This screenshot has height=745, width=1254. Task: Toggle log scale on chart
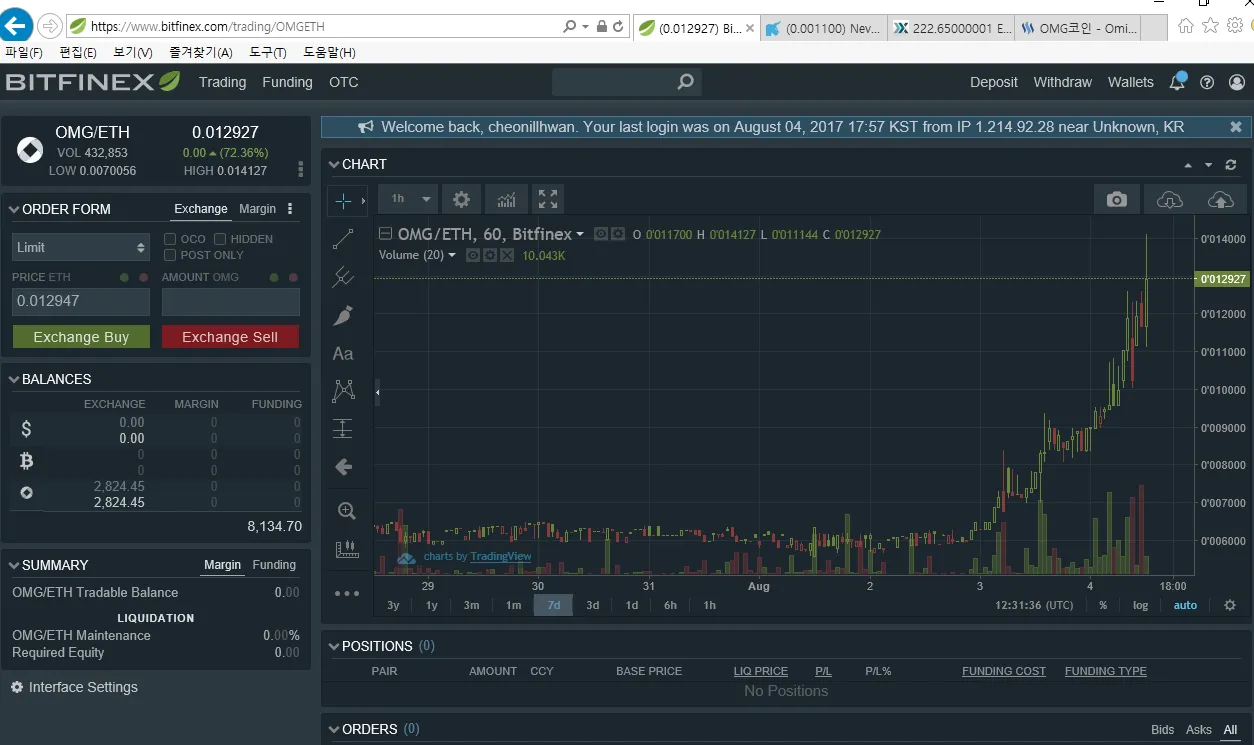pos(1140,605)
